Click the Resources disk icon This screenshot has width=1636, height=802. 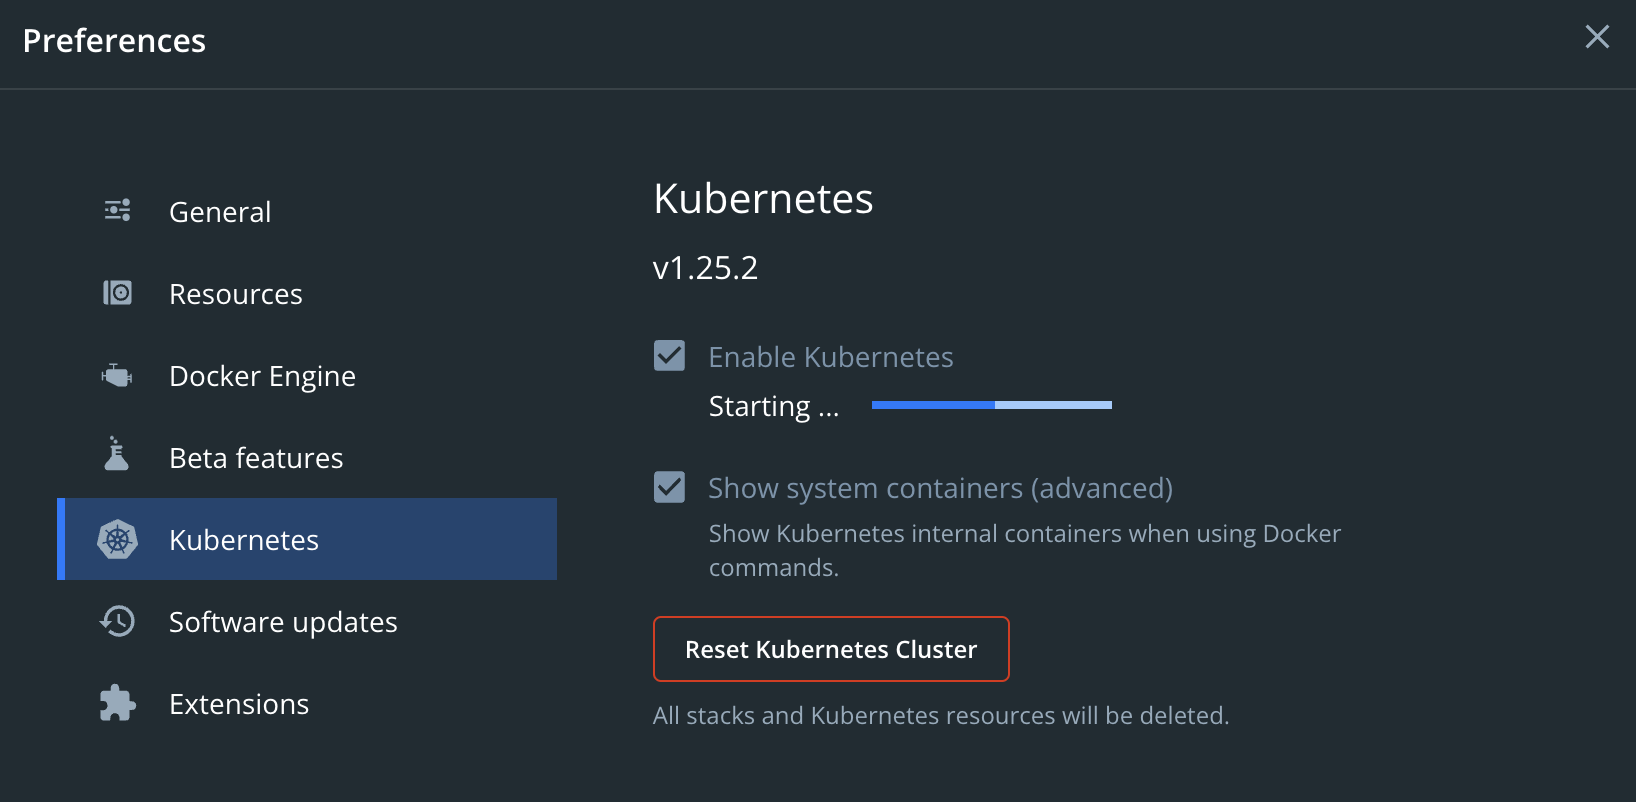(117, 293)
